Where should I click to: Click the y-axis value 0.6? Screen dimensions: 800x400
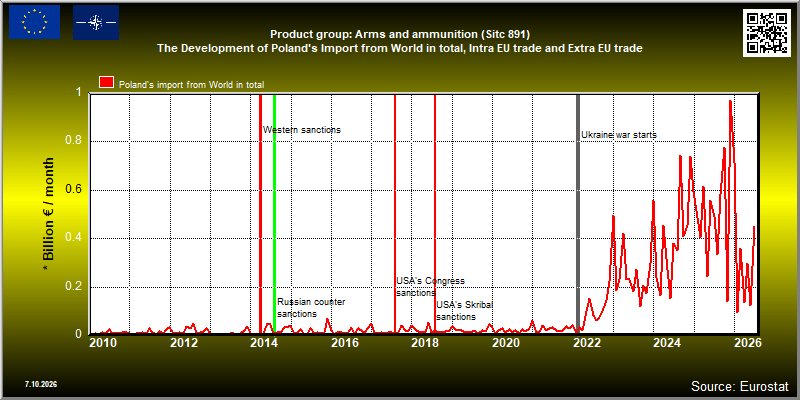click(x=74, y=190)
